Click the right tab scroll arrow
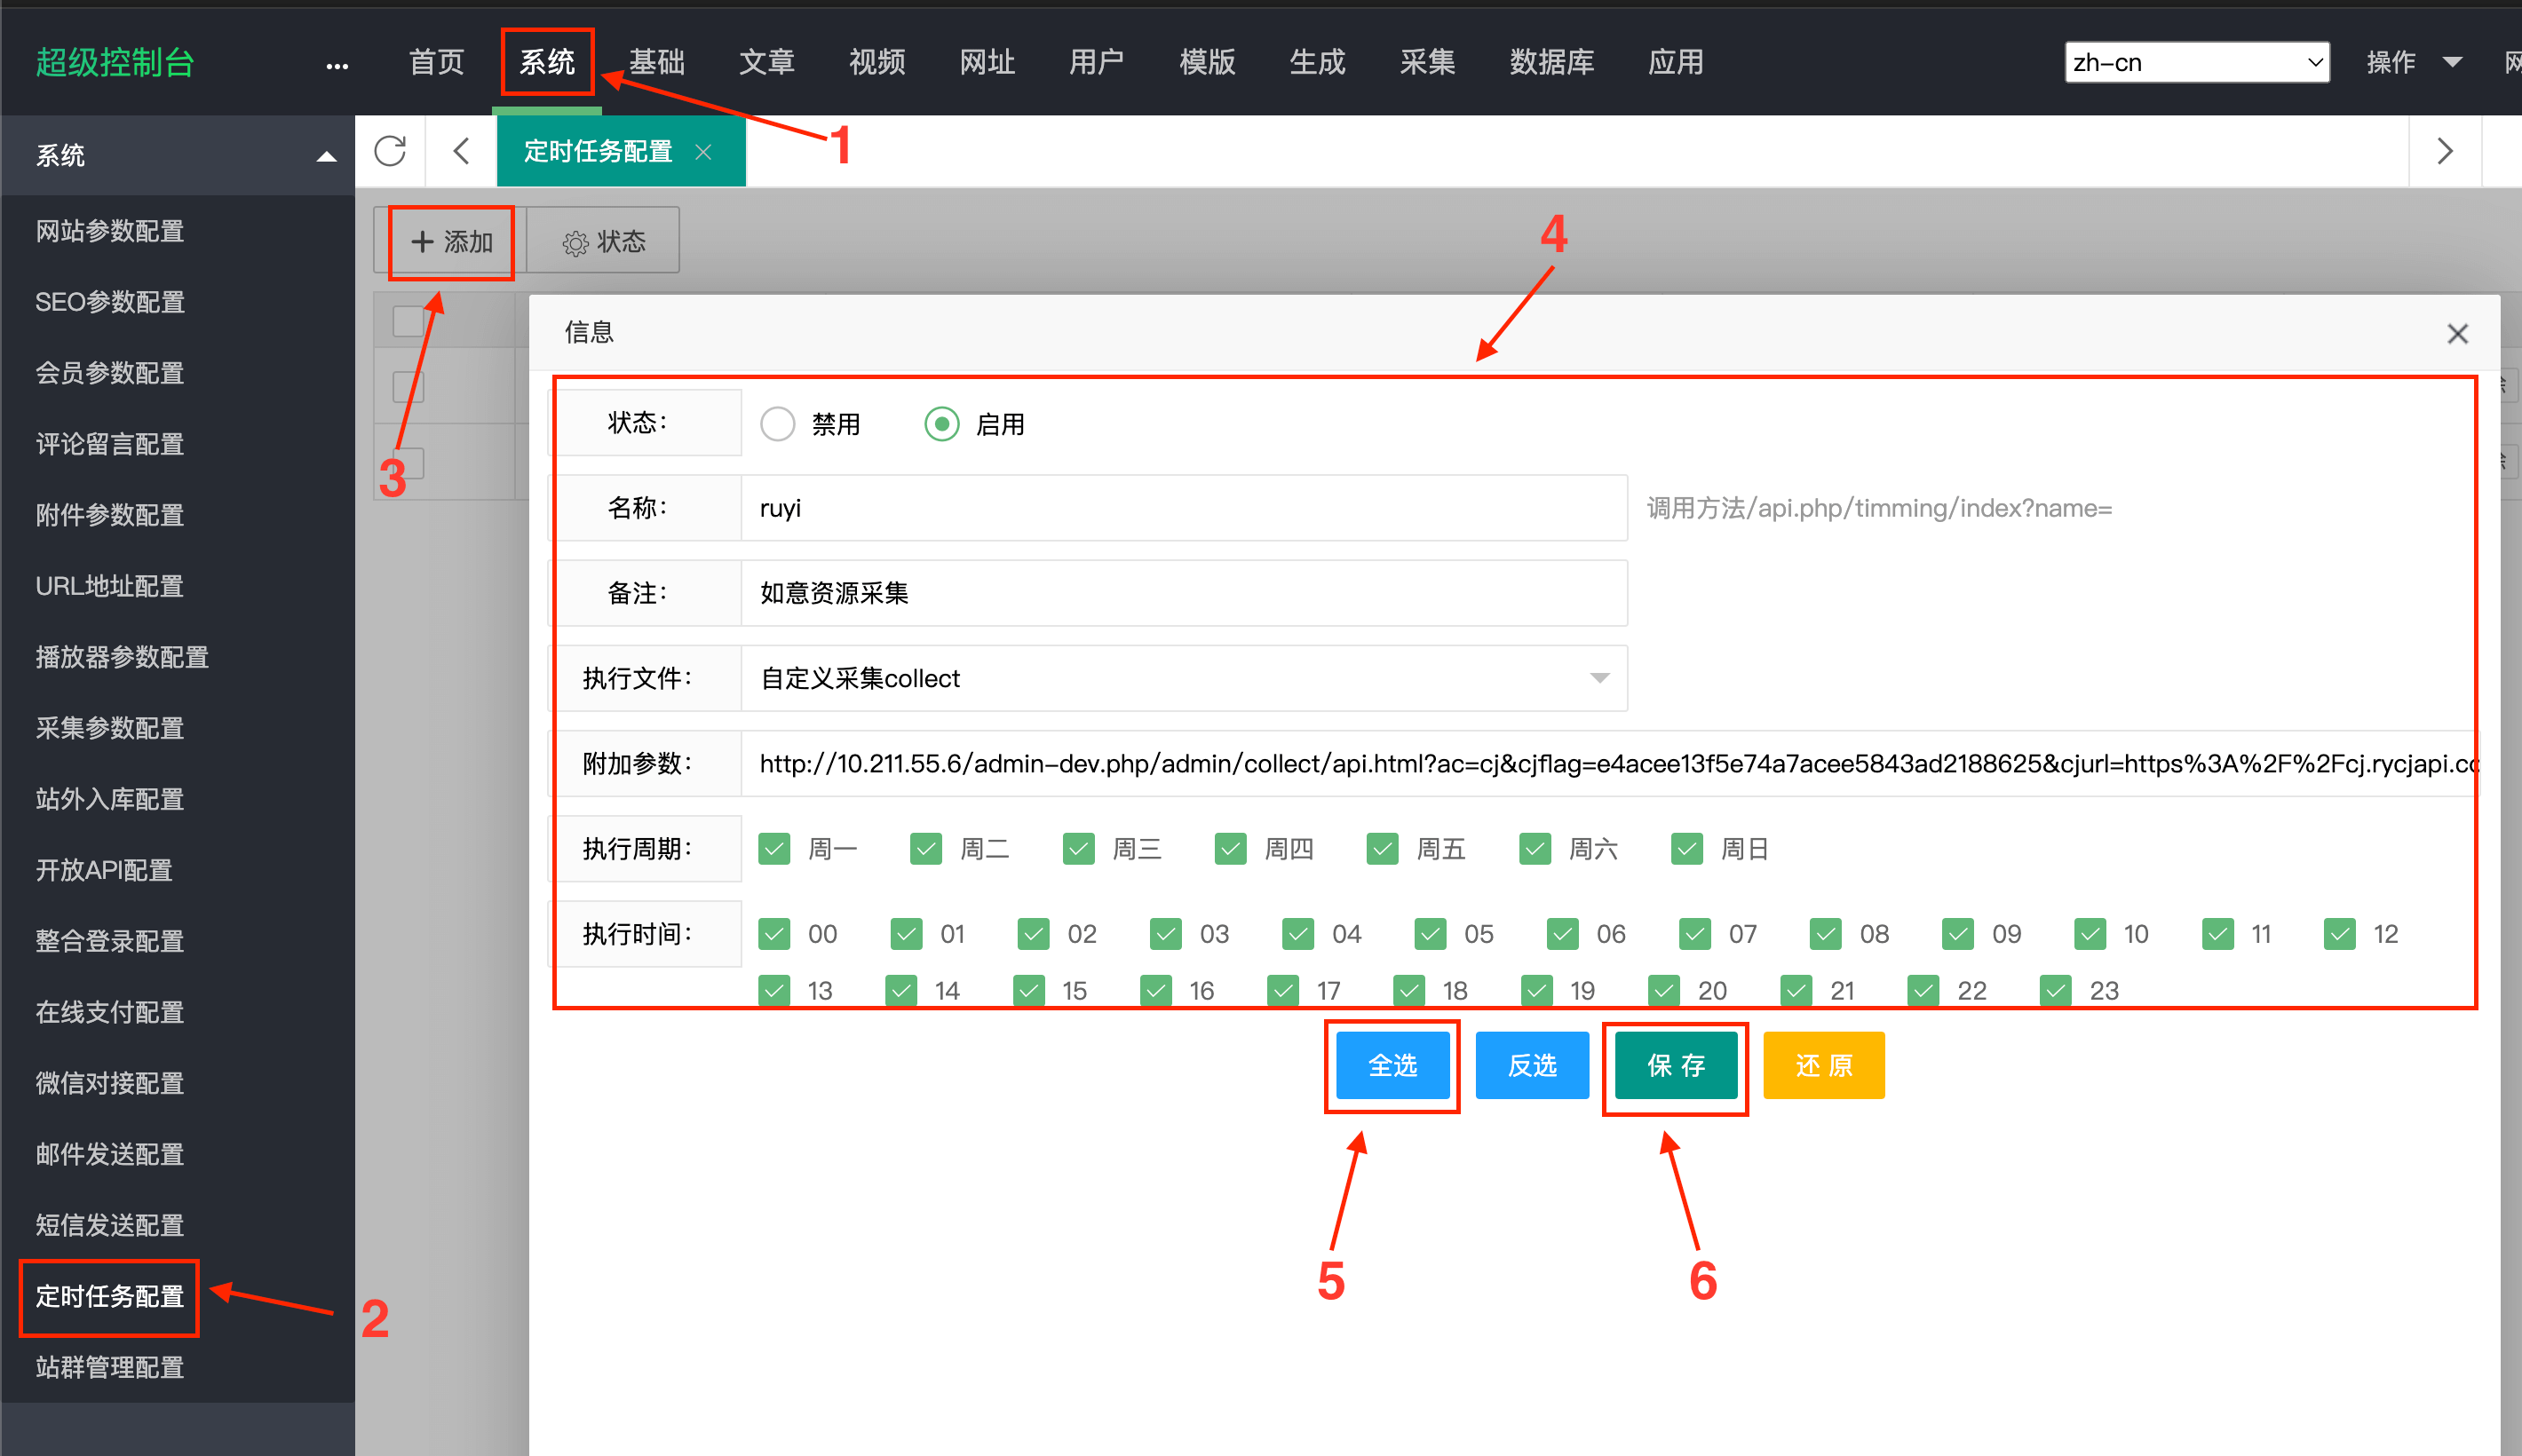Screen dimensions: 2522x1456 pyautogui.click(x=2444, y=151)
